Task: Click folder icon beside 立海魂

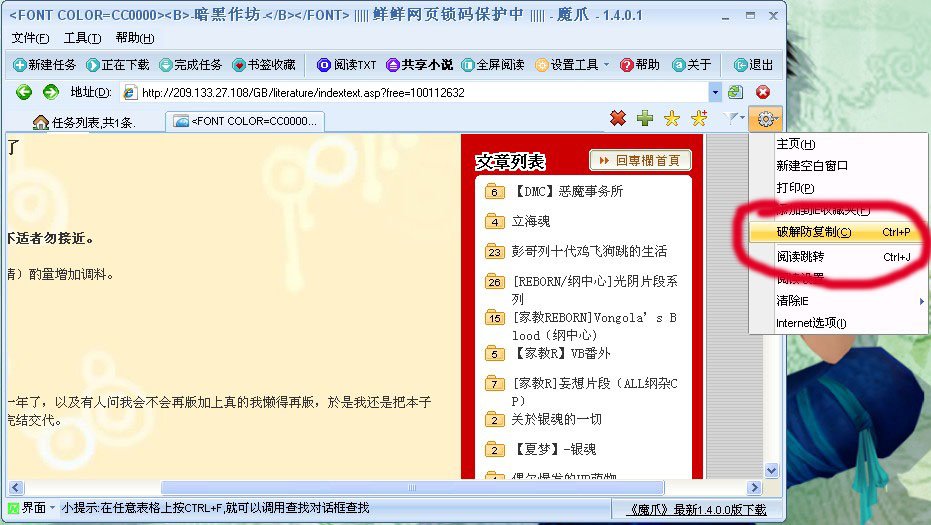Action: pos(495,221)
